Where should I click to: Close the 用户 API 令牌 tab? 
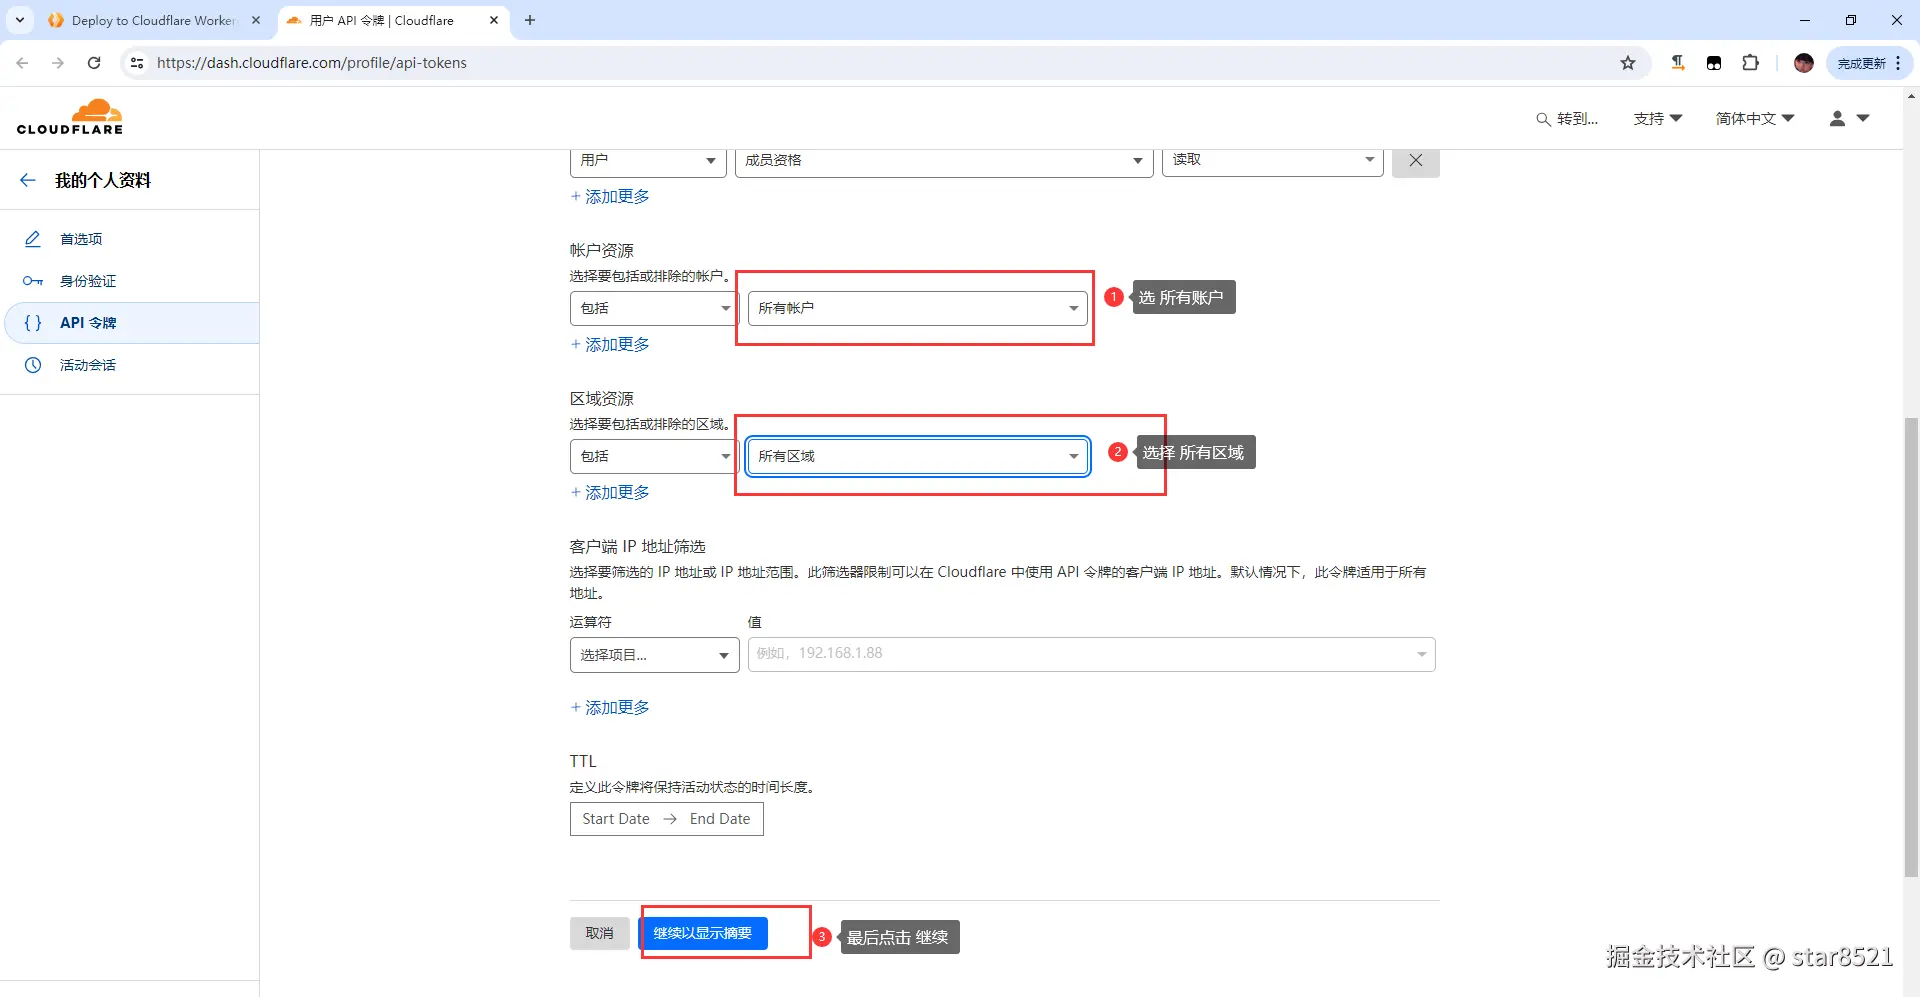tap(494, 20)
